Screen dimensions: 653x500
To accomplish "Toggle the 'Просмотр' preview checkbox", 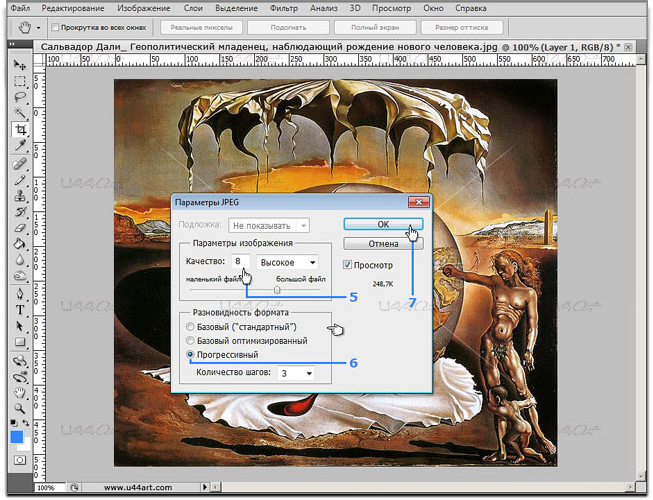I will click(347, 265).
